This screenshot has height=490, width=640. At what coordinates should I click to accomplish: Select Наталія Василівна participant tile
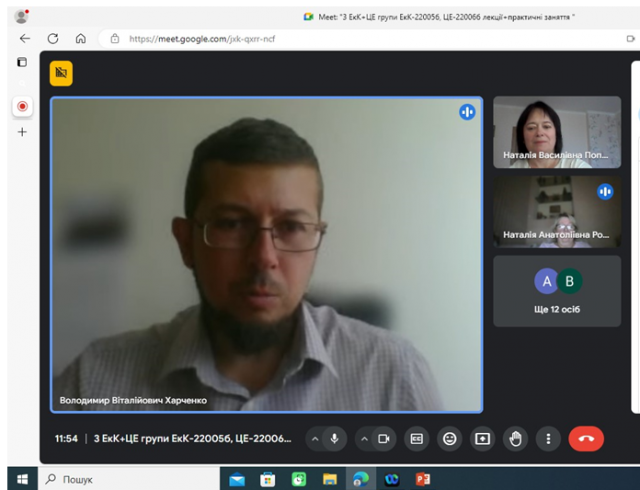[557, 132]
